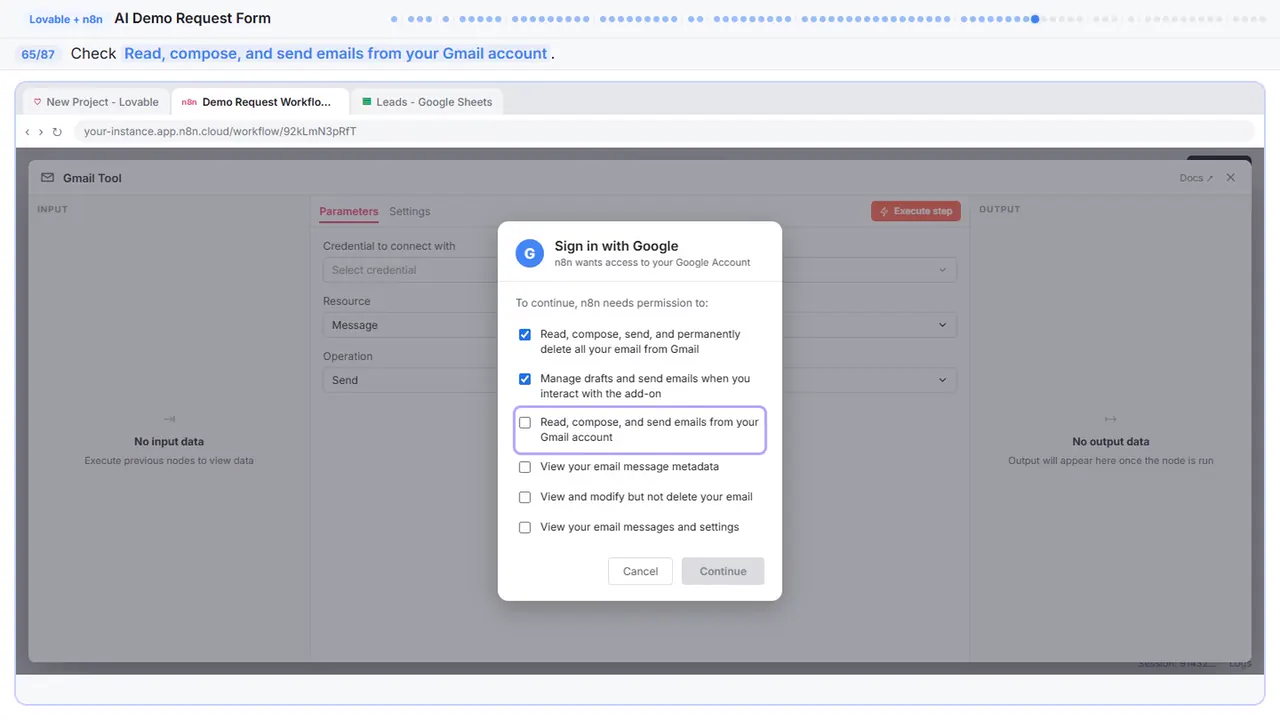Select the Demo Request Workflow browser tab
Screen dimensions: 1280x720
click(x=260, y=102)
